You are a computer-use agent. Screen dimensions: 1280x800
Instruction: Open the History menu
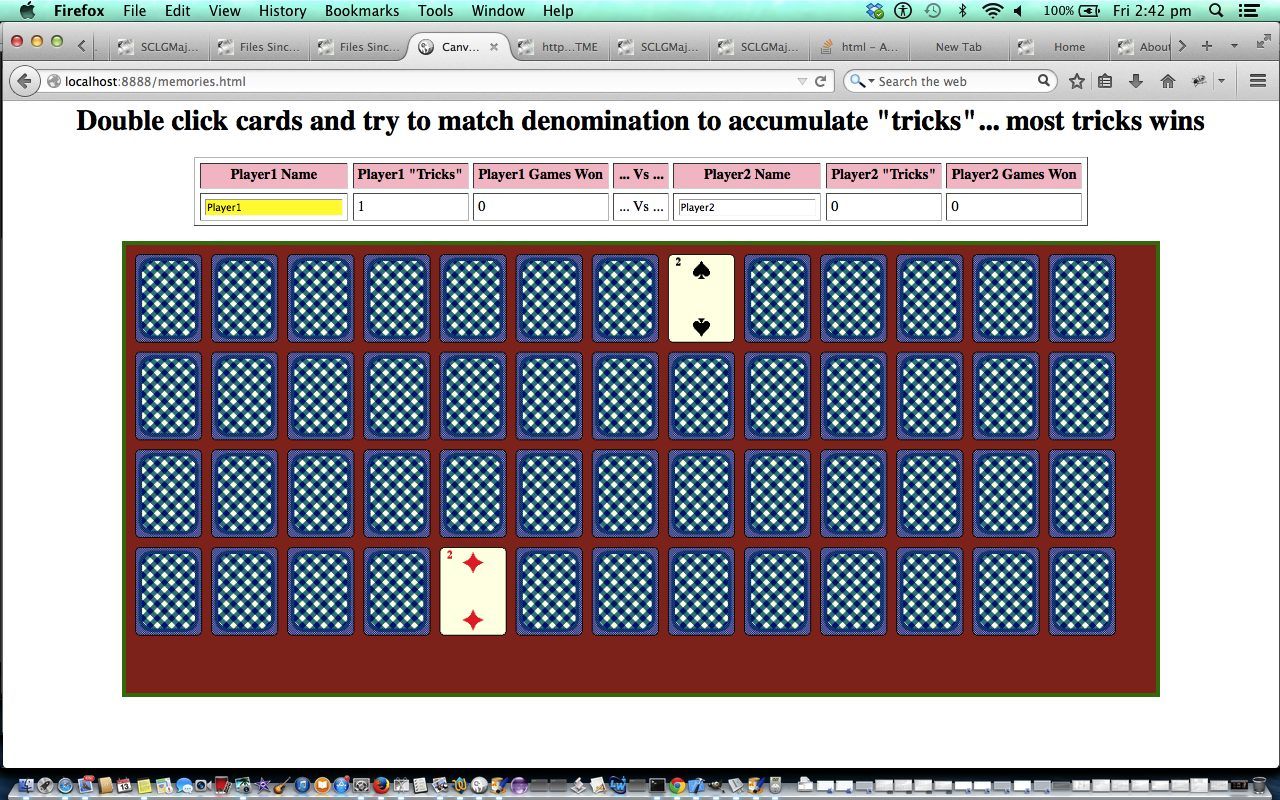(x=282, y=11)
